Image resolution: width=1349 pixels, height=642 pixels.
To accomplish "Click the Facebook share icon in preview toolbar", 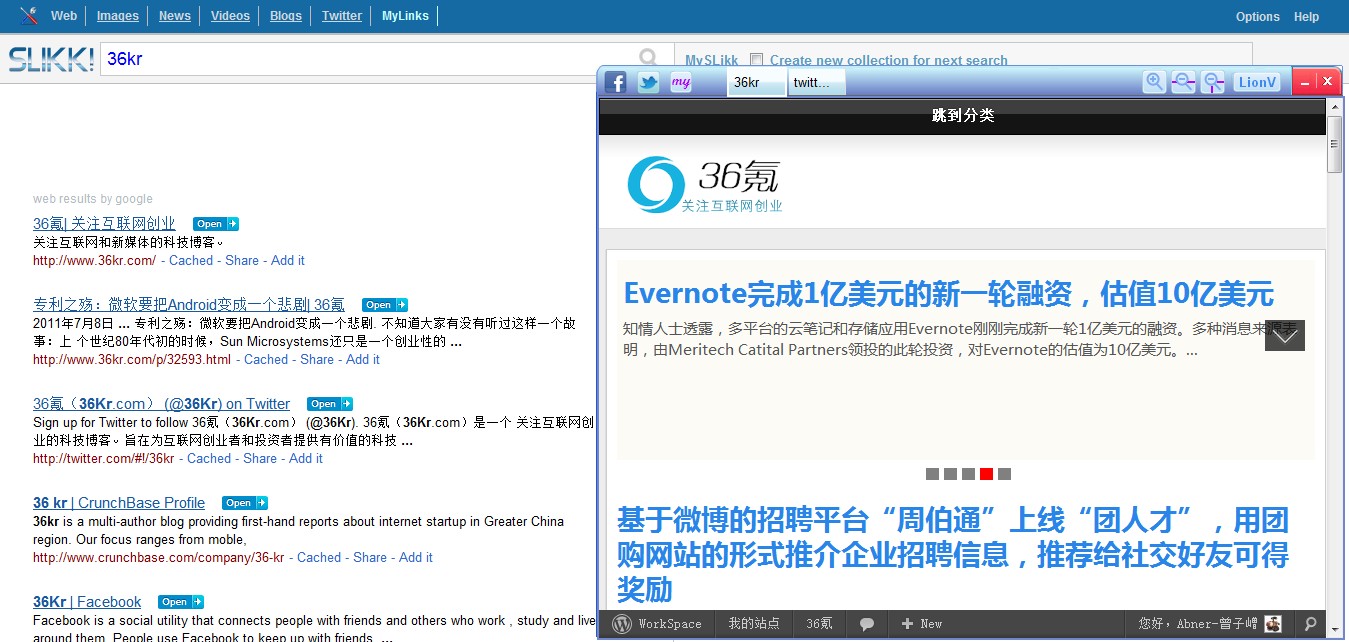I will click(x=616, y=82).
